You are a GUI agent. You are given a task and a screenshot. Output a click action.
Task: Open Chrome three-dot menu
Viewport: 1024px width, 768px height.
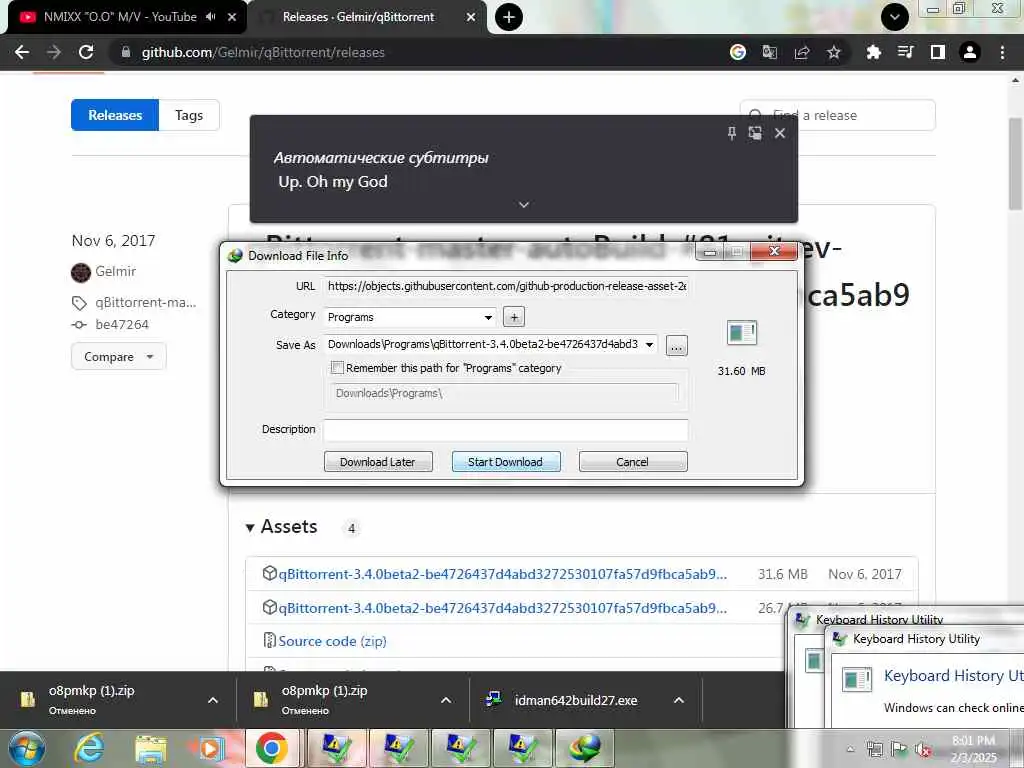[1002, 52]
